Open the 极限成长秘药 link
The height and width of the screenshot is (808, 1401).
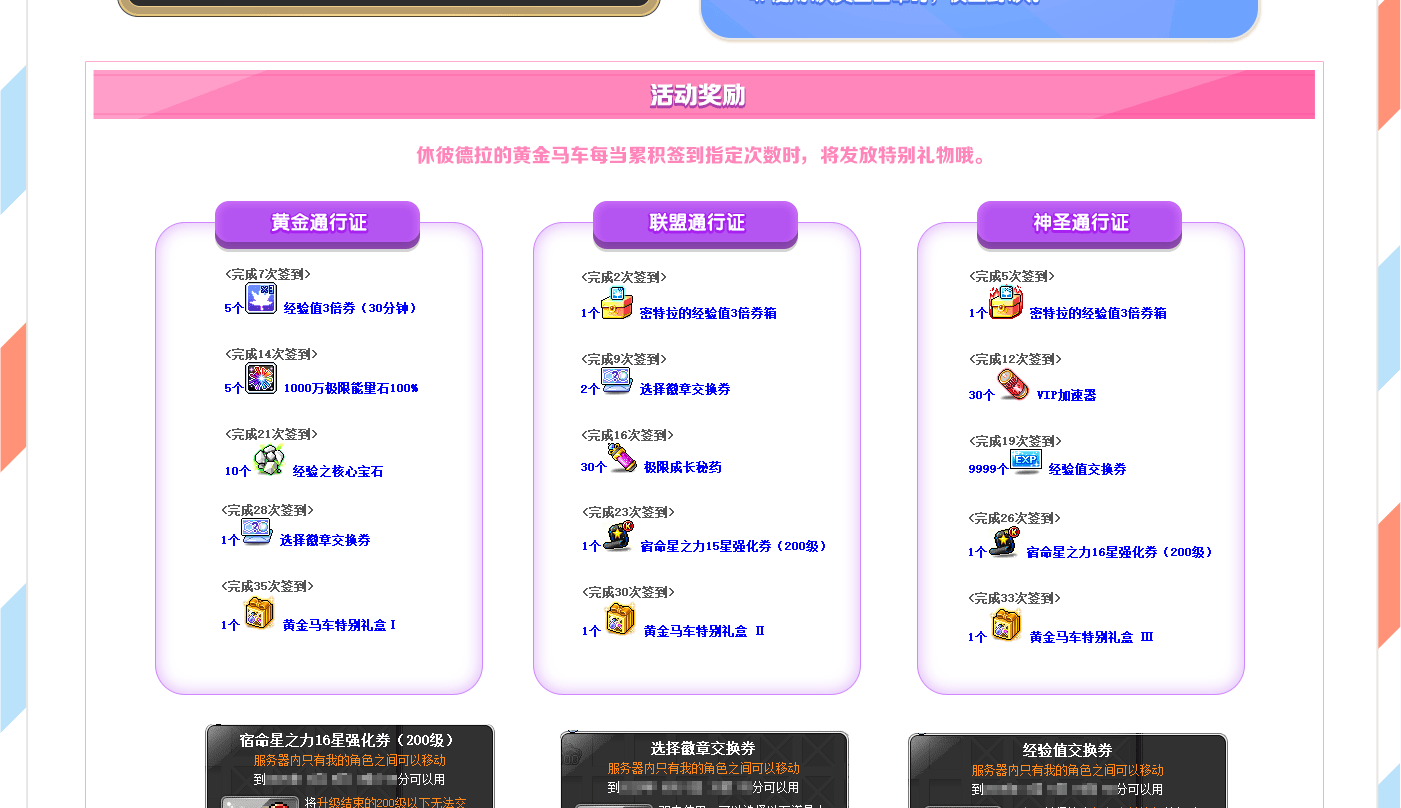(x=682, y=467)
